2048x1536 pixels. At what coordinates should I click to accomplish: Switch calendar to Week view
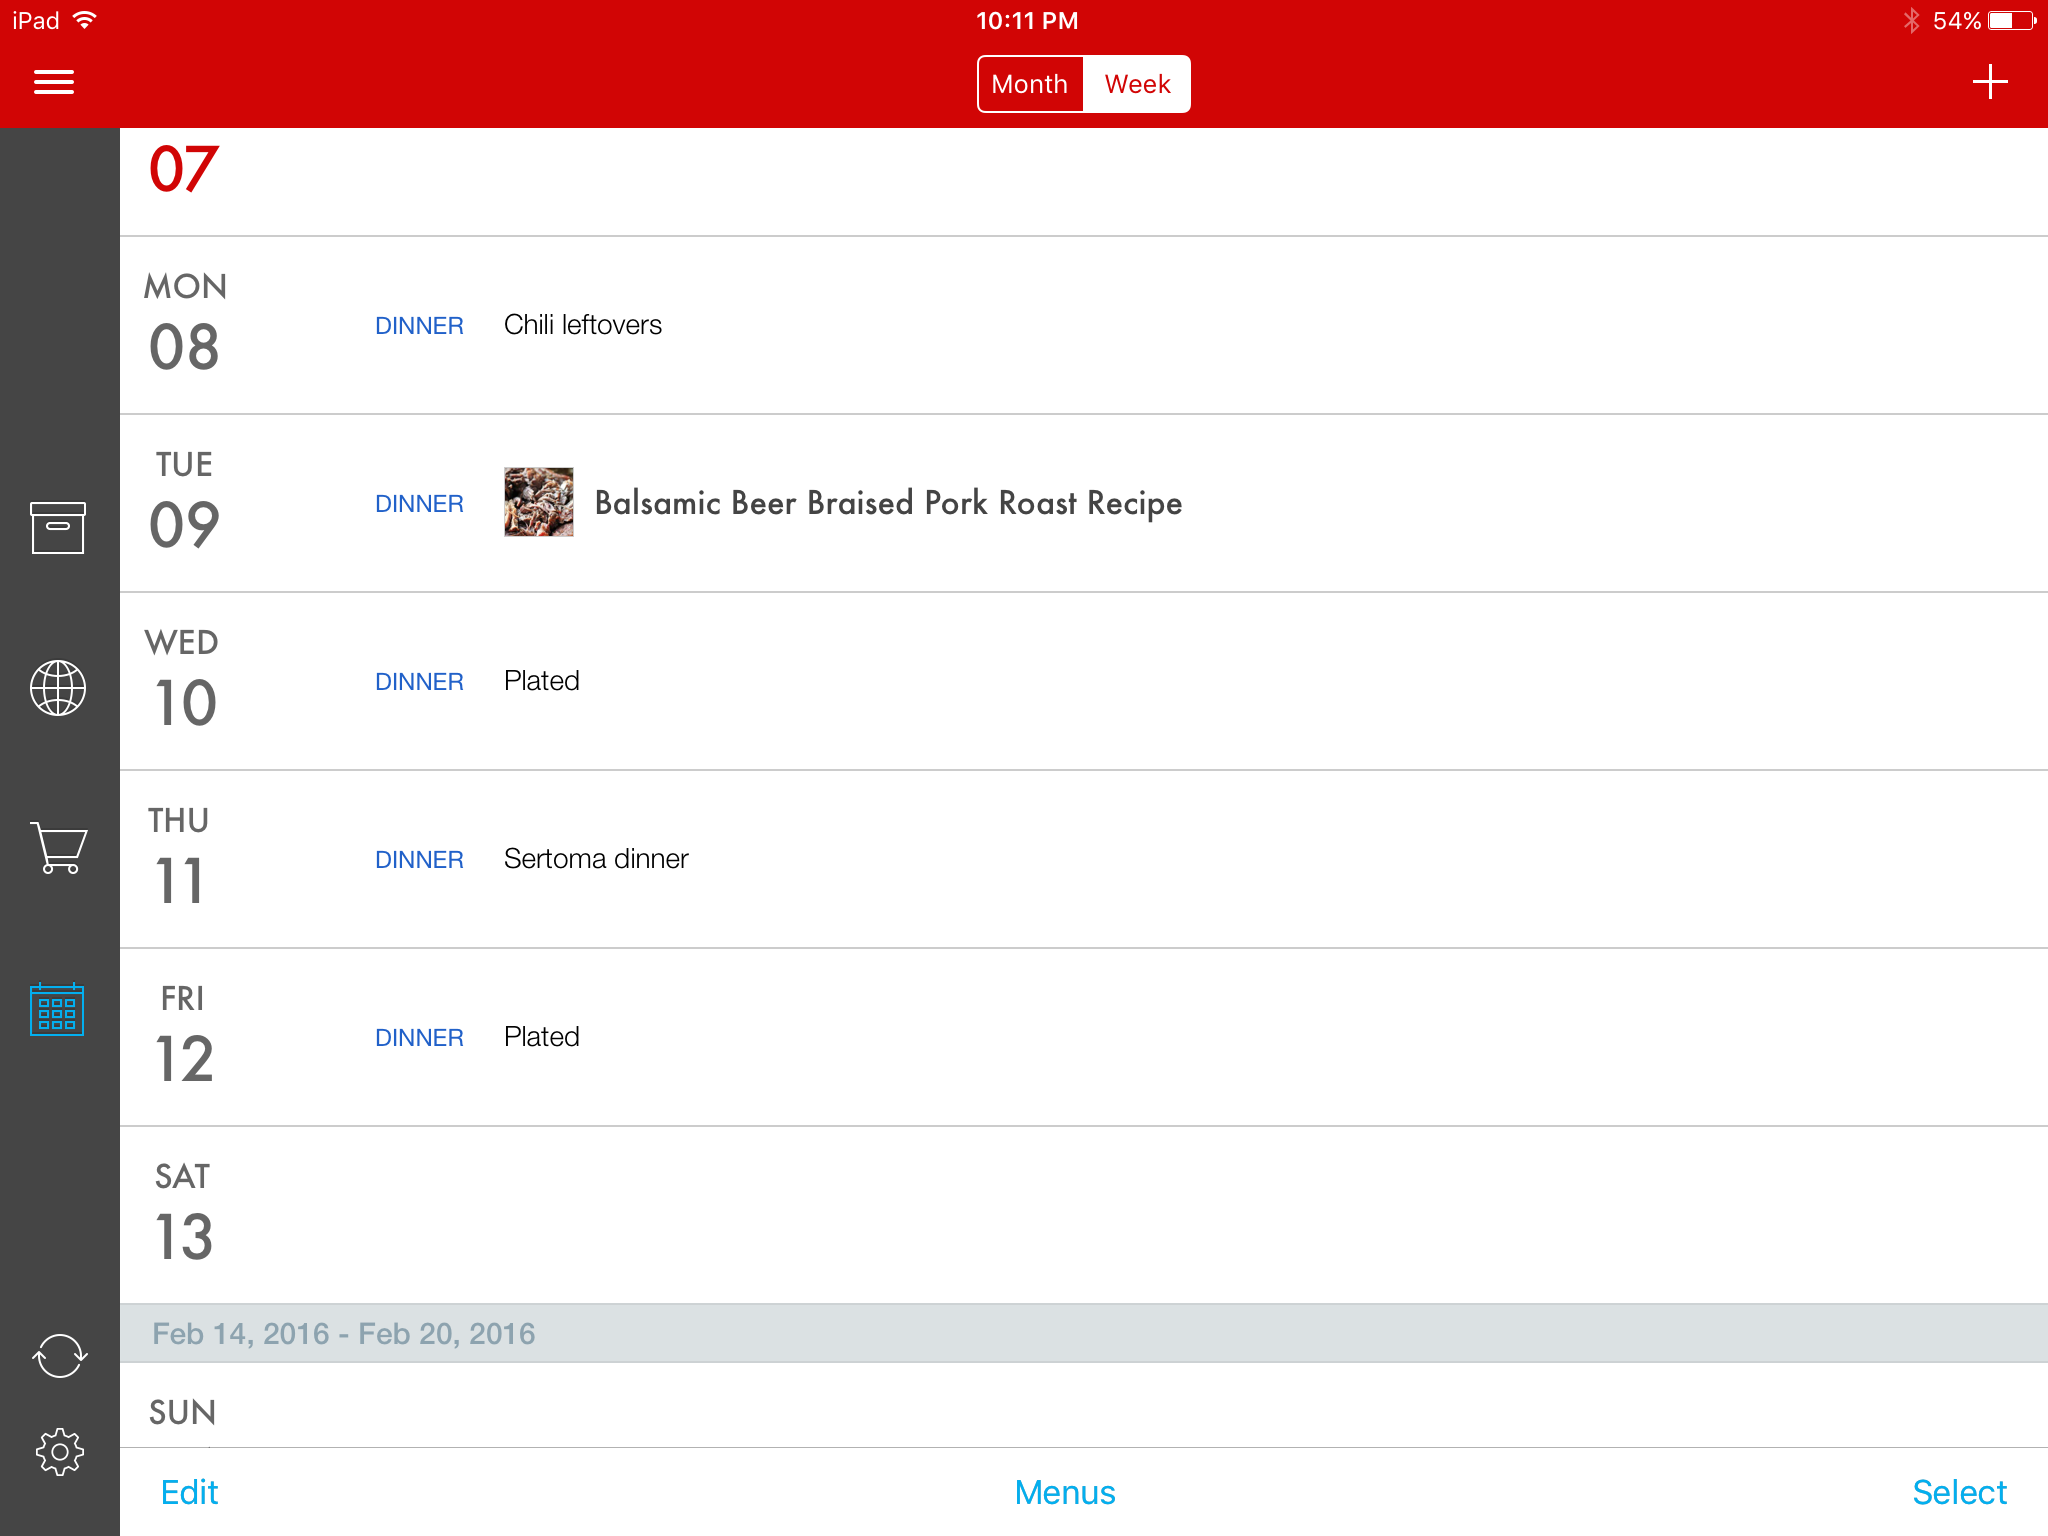coord(1137,84)
